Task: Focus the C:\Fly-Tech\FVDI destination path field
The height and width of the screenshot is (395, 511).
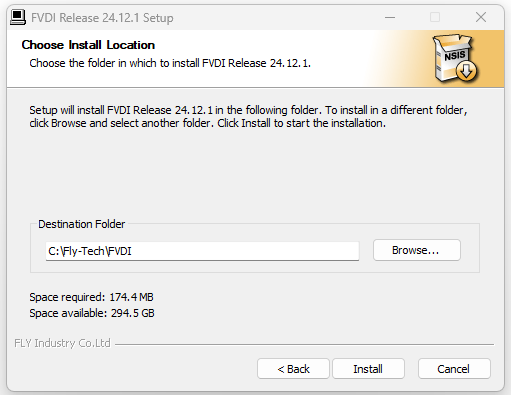Action: (202, 251)
